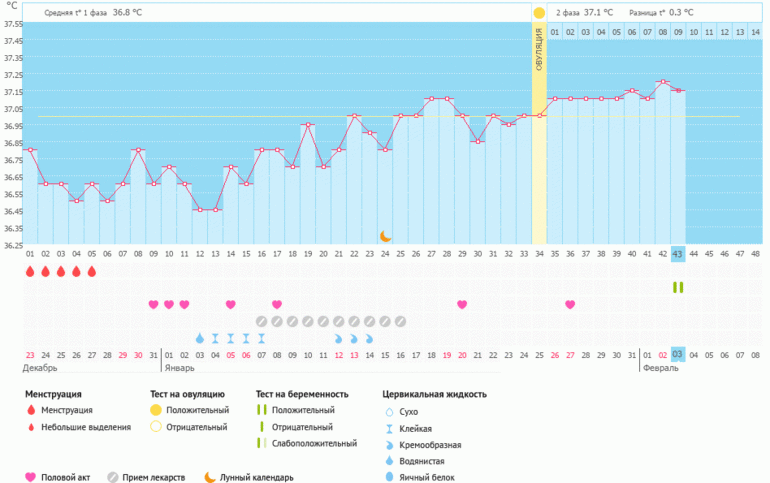Click the menstruation drop icon on cycle day 01

30,271
